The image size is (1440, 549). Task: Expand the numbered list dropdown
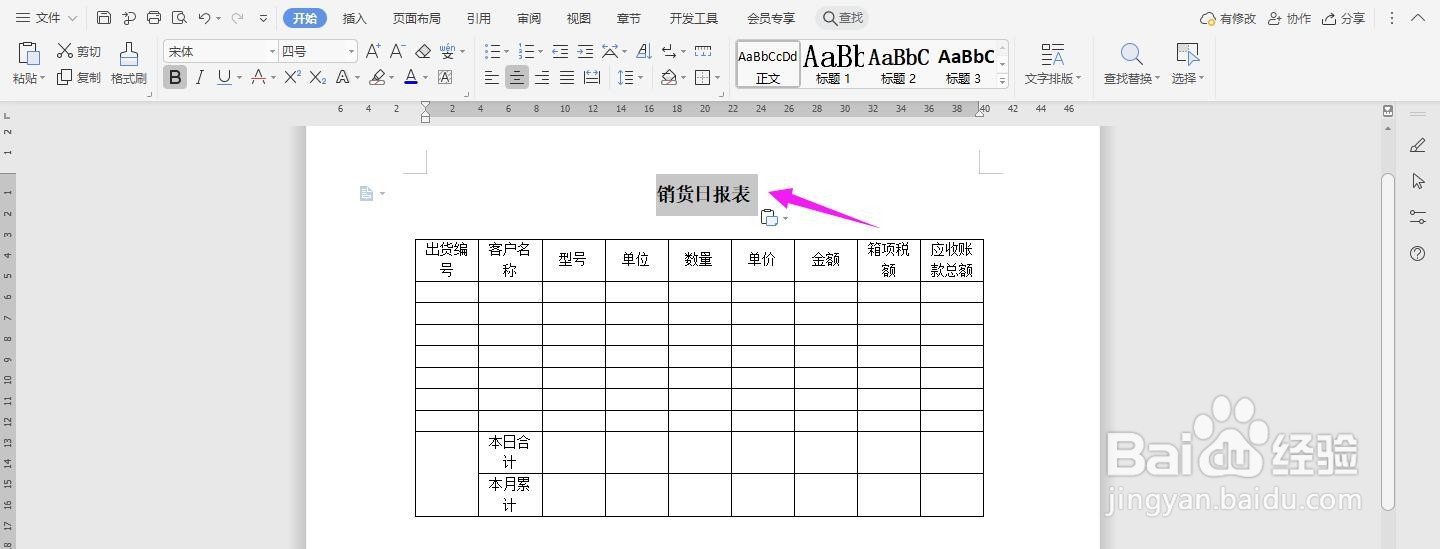click(541, 52)
